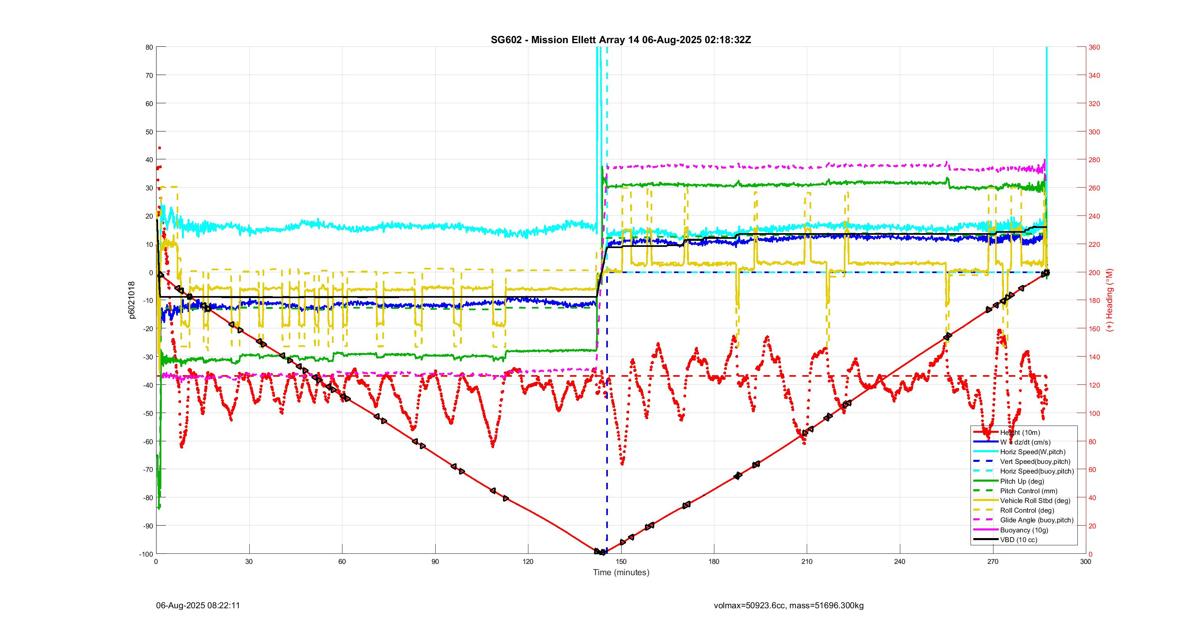
Task: Click the right heading axis tick label 280
Action: [1094, 160]
